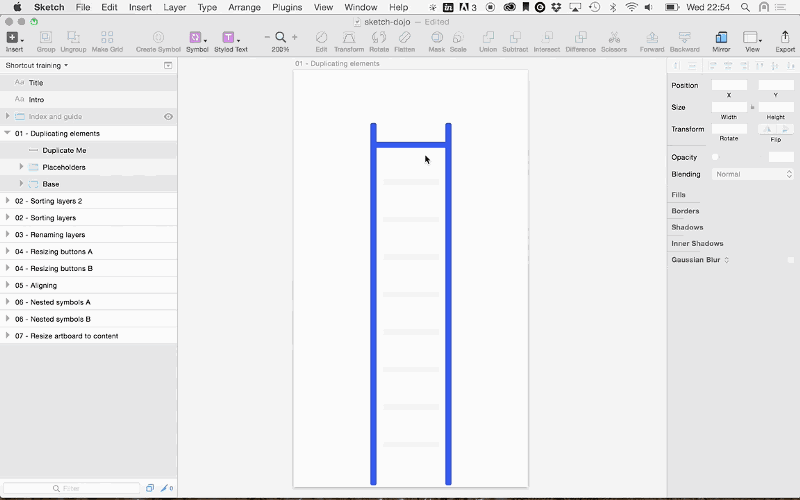
Task: Click the zoom in plus icon
Action: click(294, 37)
